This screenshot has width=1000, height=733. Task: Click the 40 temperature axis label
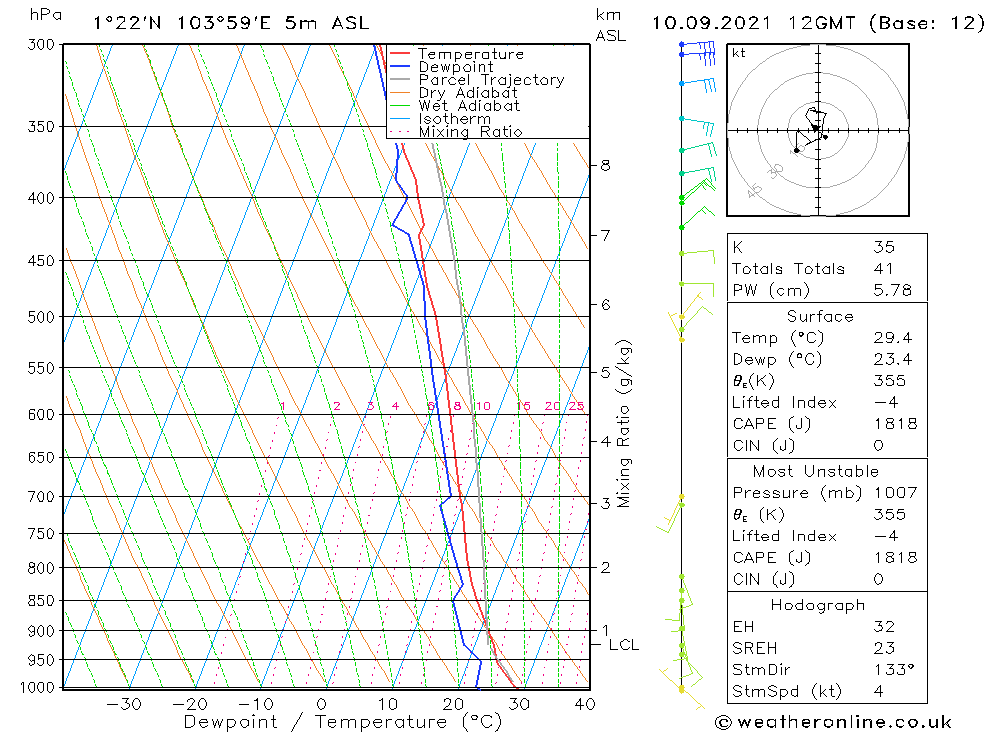(x=585, y=704)
